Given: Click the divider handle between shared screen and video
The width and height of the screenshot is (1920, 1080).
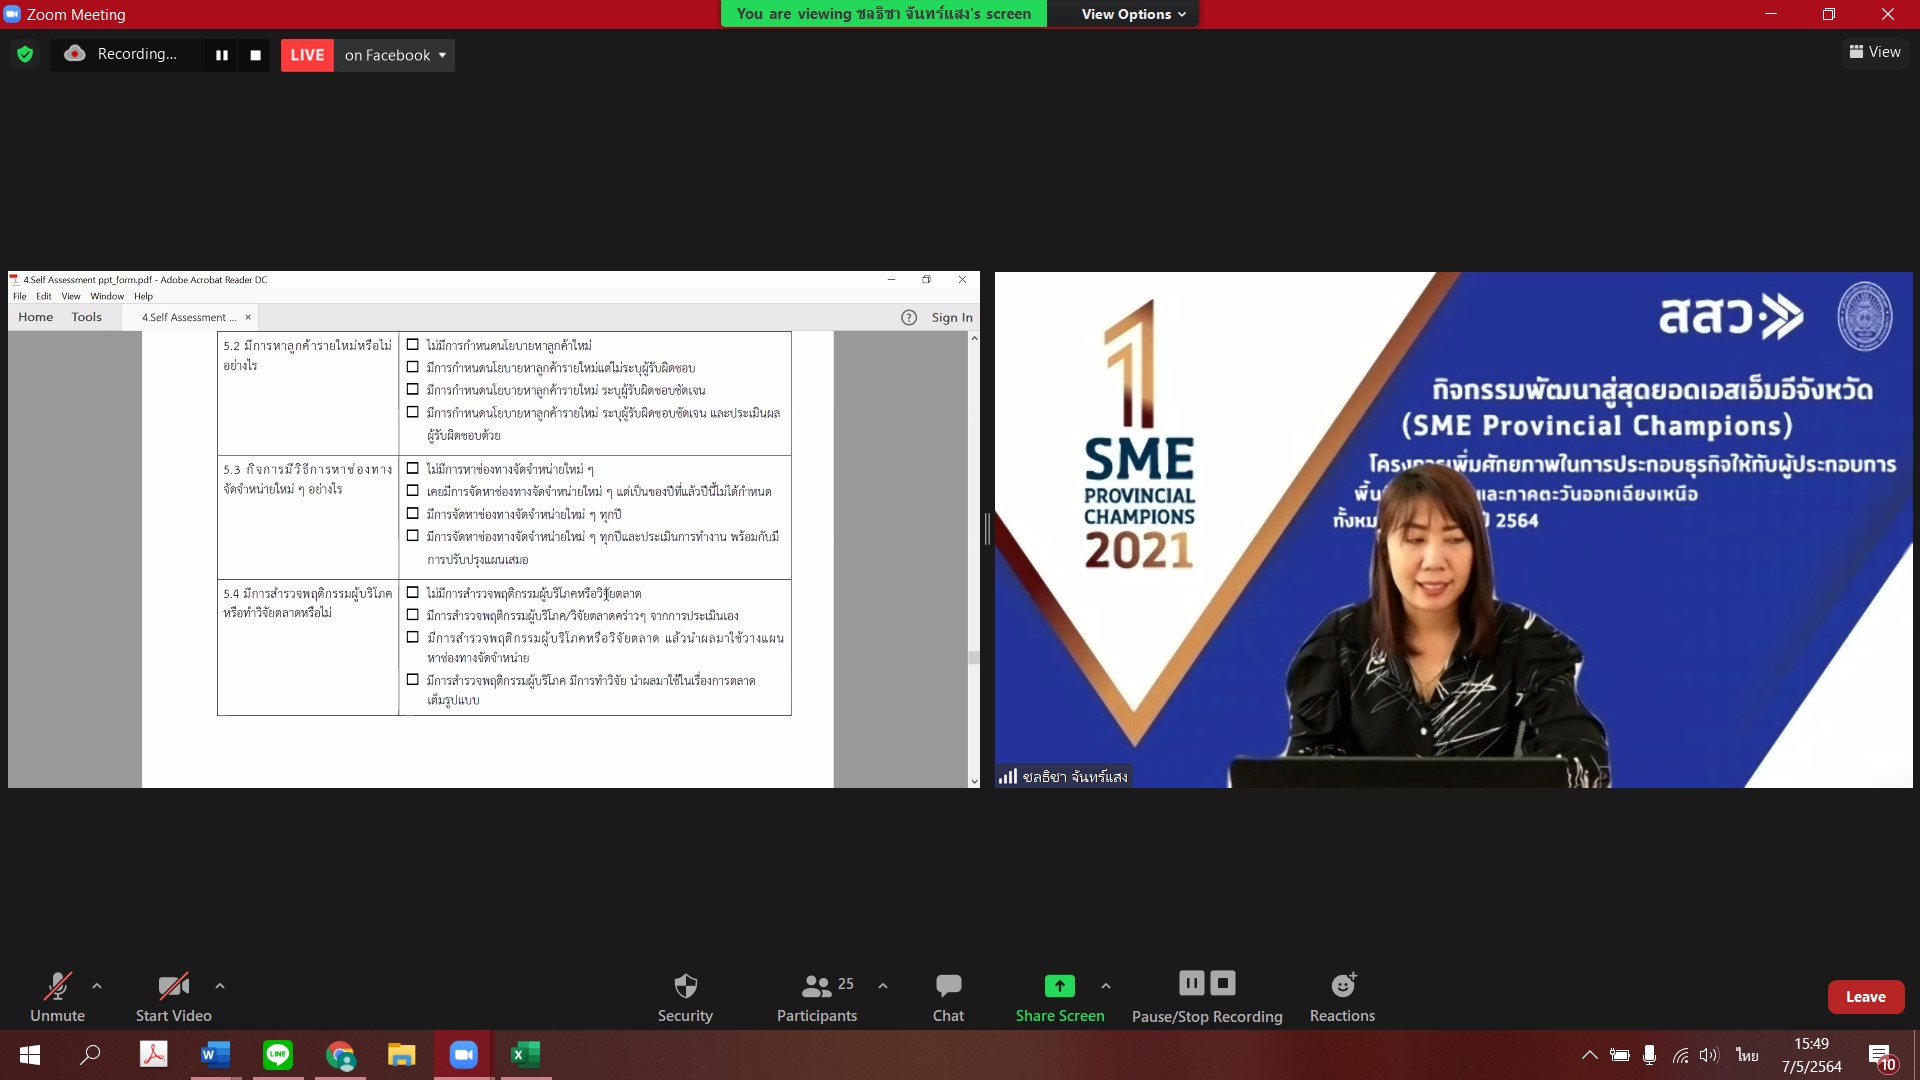Looking at the screenshot, I should pos(987,529).
